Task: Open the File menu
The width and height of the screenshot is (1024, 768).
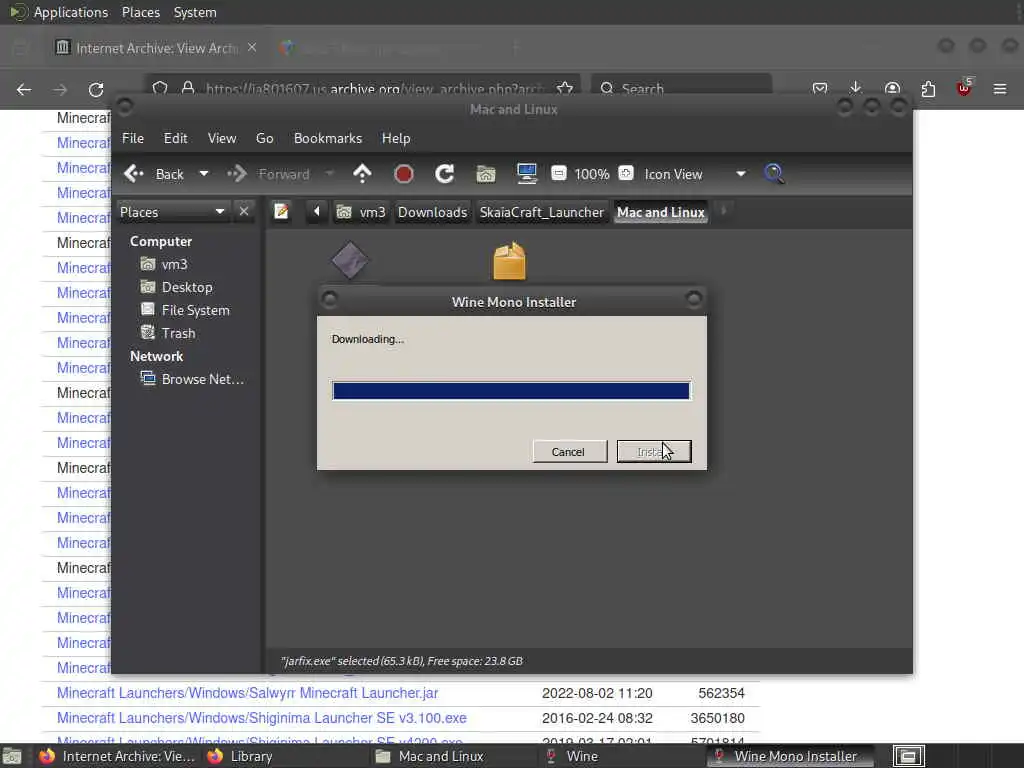Action: (x=133, y=138)
